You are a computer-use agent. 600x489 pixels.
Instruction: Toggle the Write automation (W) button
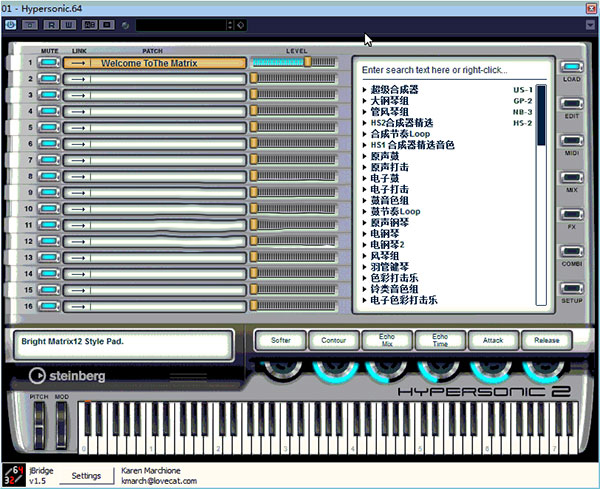(x=68, y=25)
